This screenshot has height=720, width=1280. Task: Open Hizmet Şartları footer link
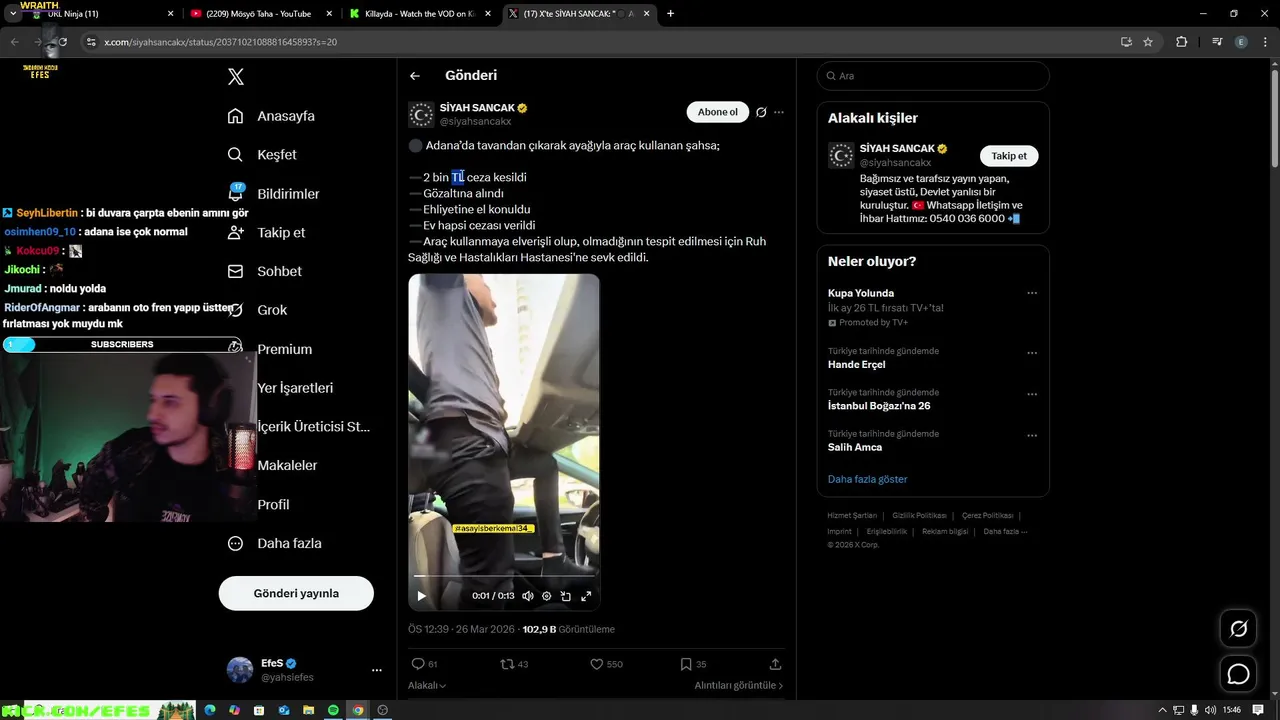click(852, 515)
